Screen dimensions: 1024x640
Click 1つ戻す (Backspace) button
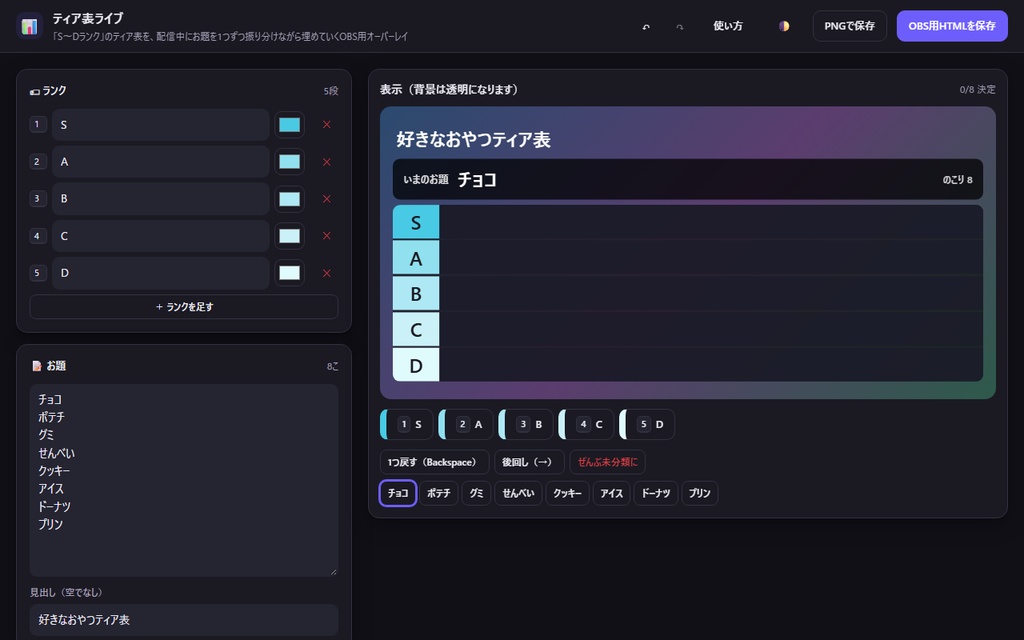pos(434,462)
